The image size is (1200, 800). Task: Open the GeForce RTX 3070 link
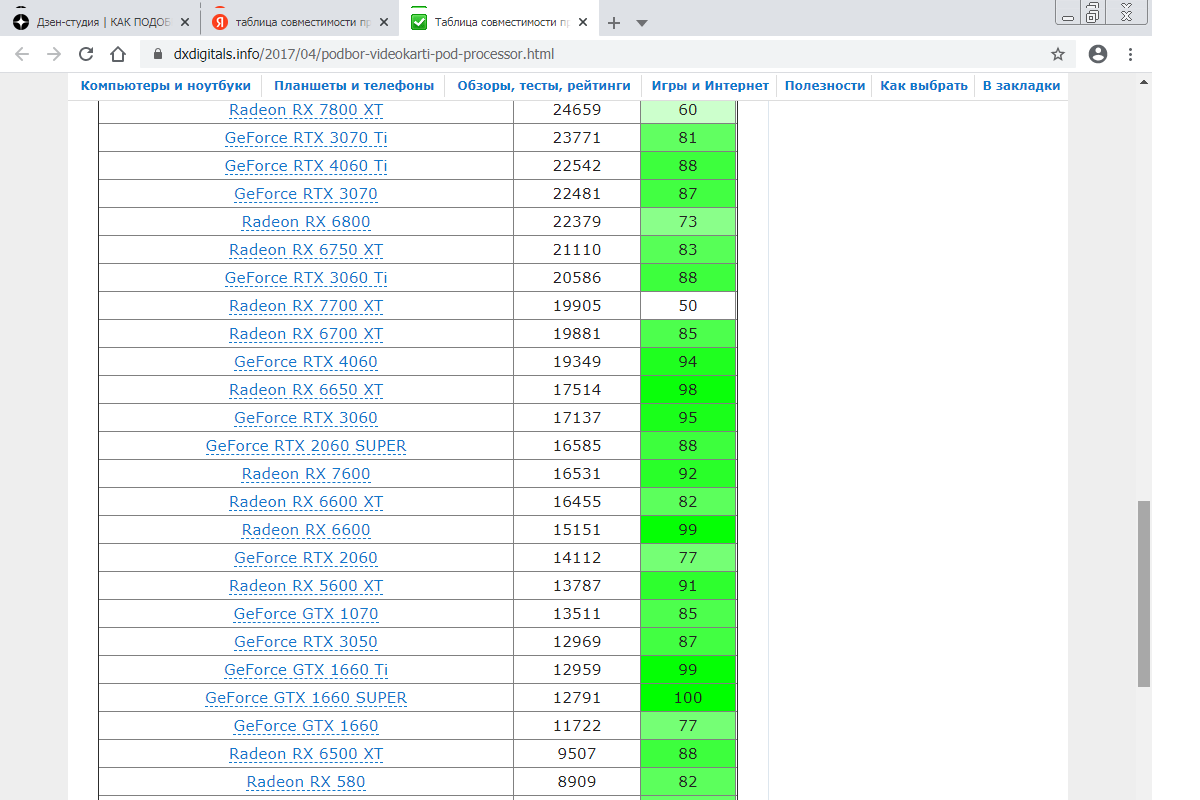tap(306, 194)
